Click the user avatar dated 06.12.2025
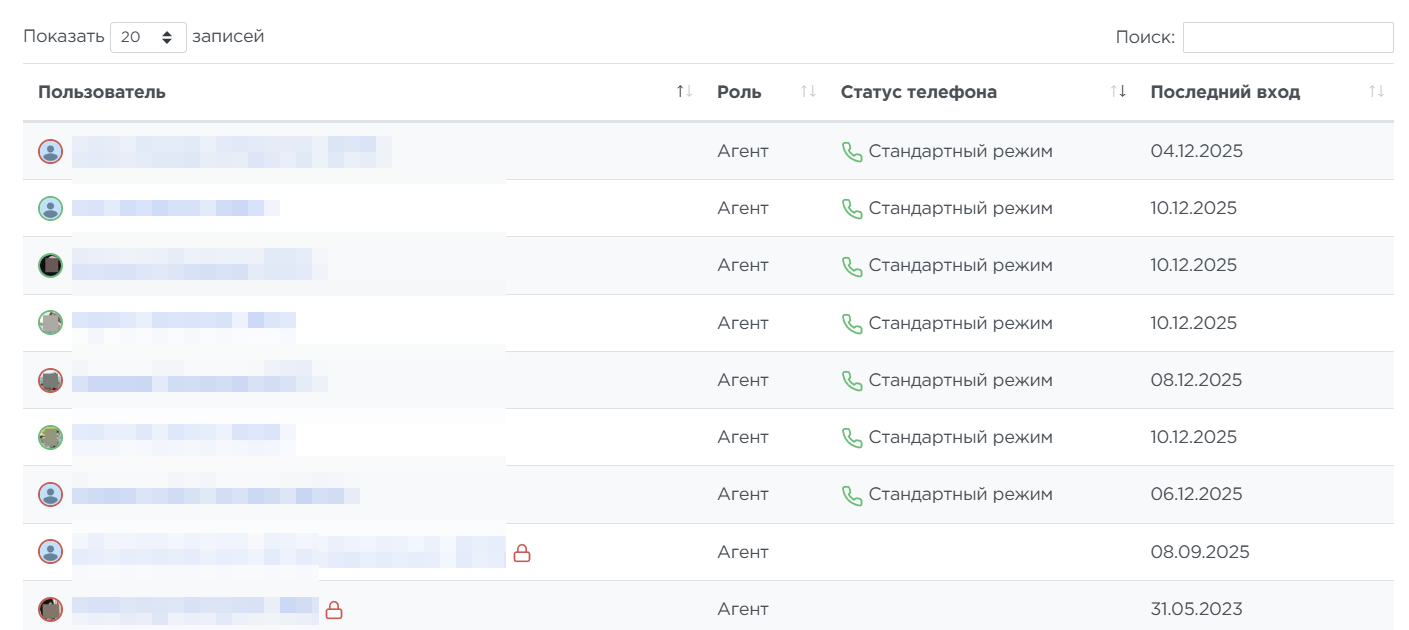1409x630 pixels. point(50,494)
